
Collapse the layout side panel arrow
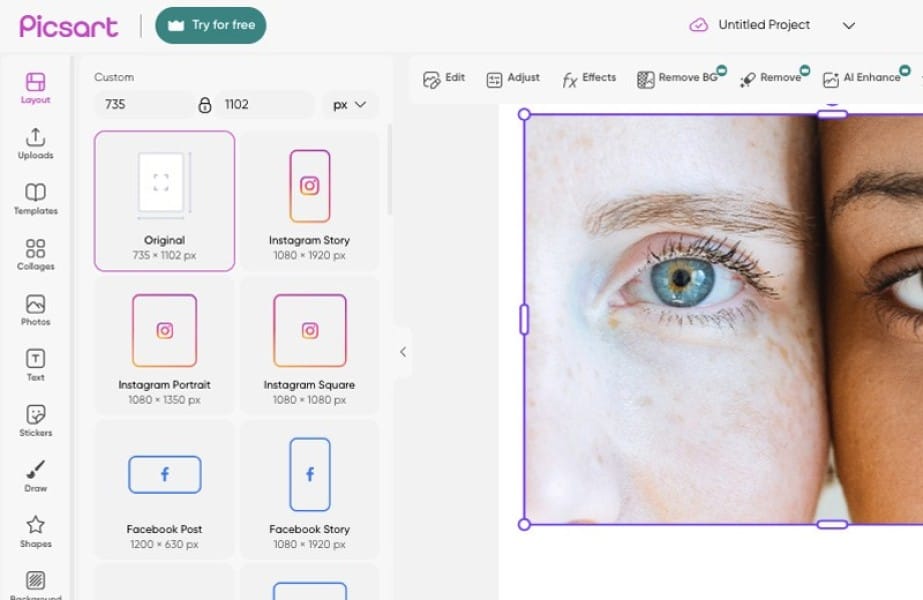click(403, 352)
